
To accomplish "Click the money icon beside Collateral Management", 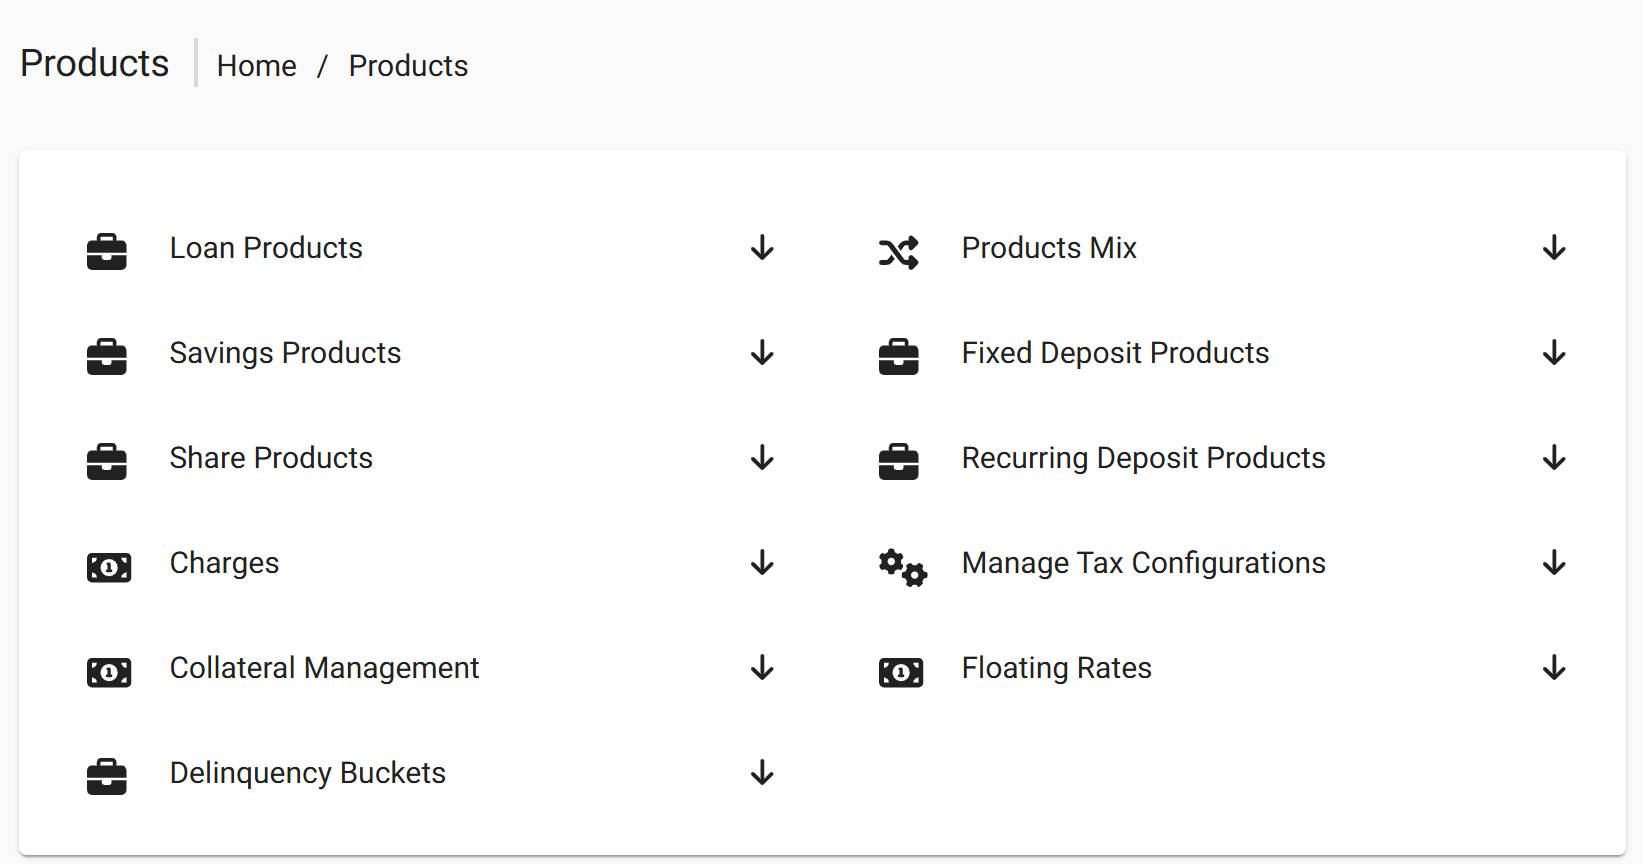I will coord(109,672).
